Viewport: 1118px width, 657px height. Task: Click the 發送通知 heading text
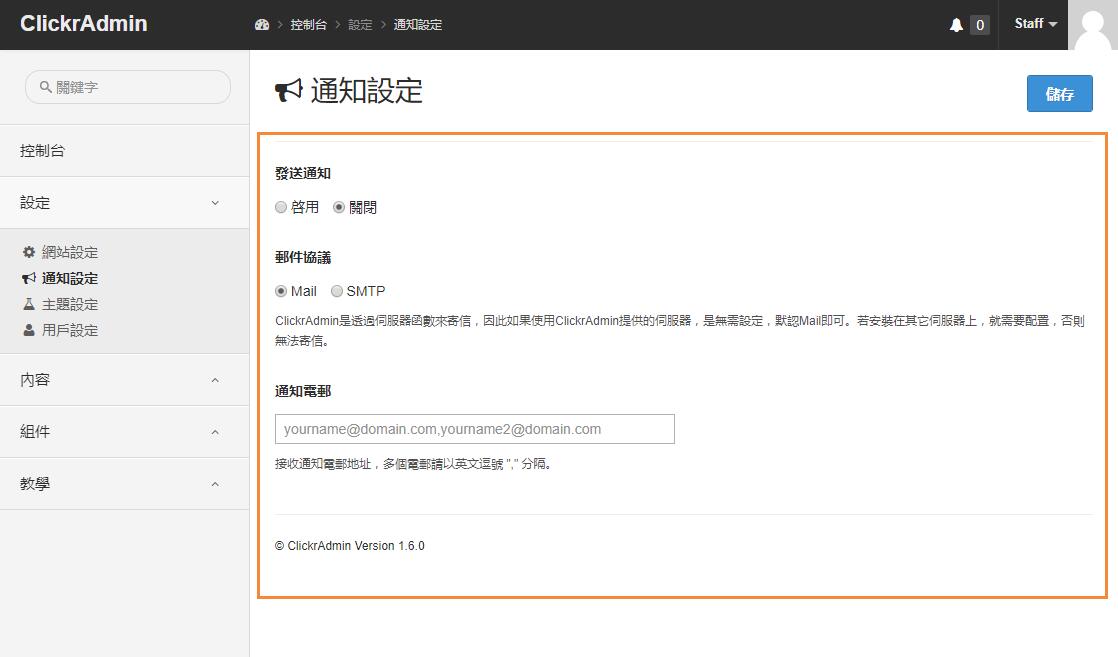point(303,173)
